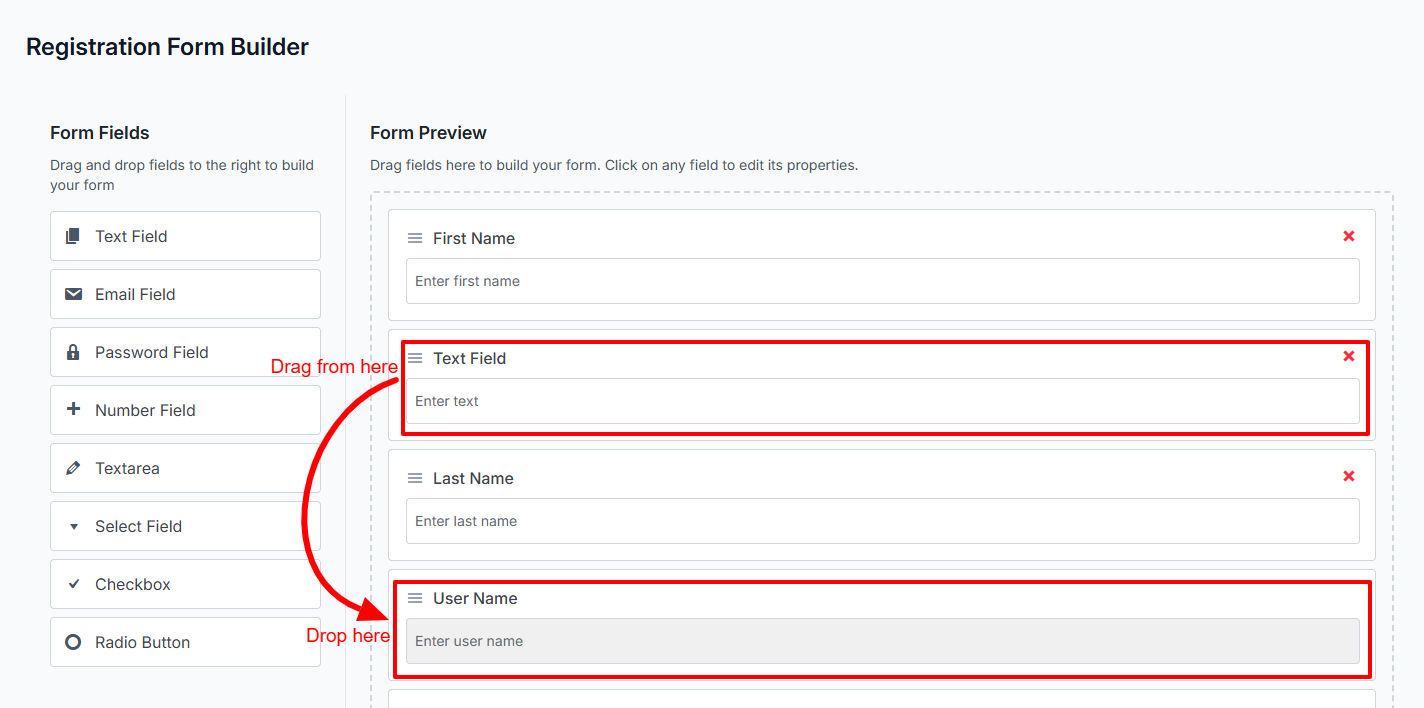The width and height of the screenshot is (1424, 708).
Task: Focus the Enter text input box
Action: tap(882, 401)
